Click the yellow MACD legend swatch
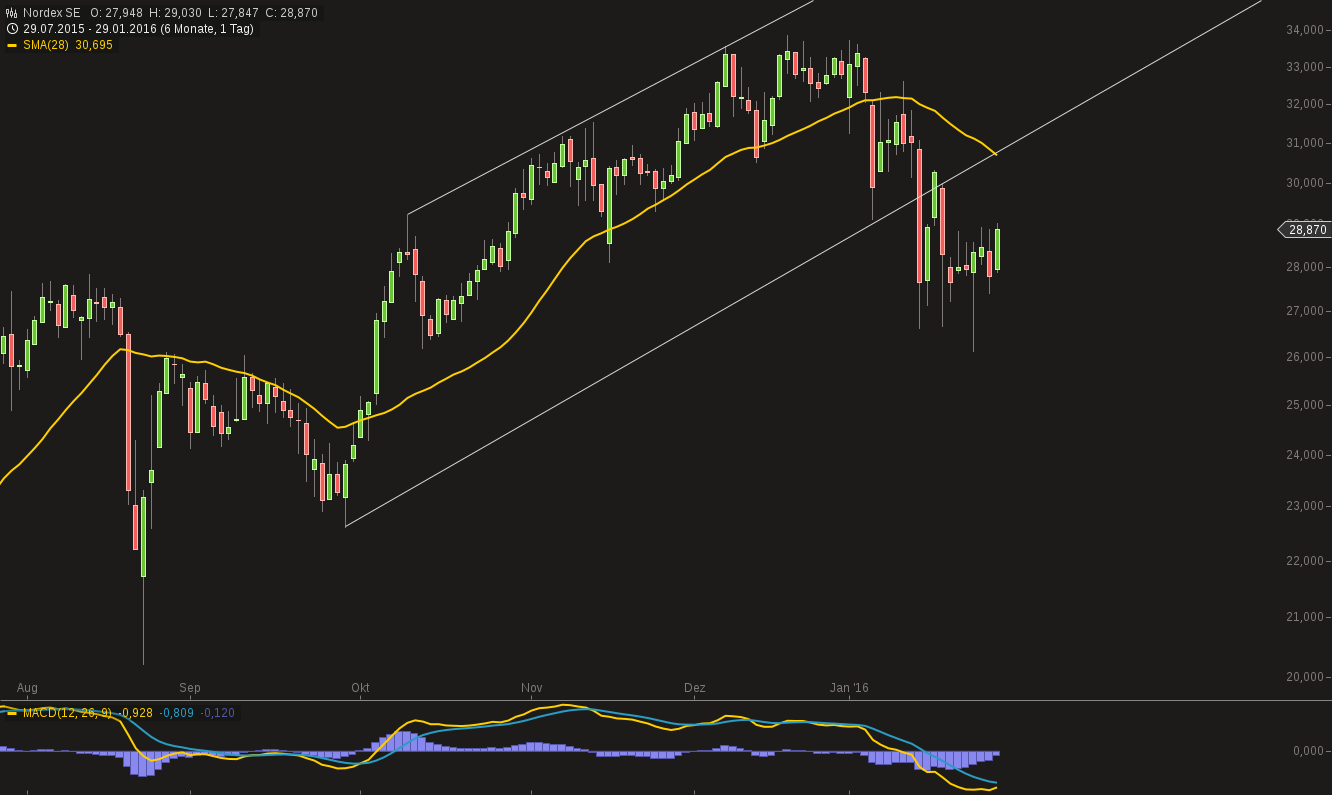Screen dimensions: 1332x795 tap(12, 713)
